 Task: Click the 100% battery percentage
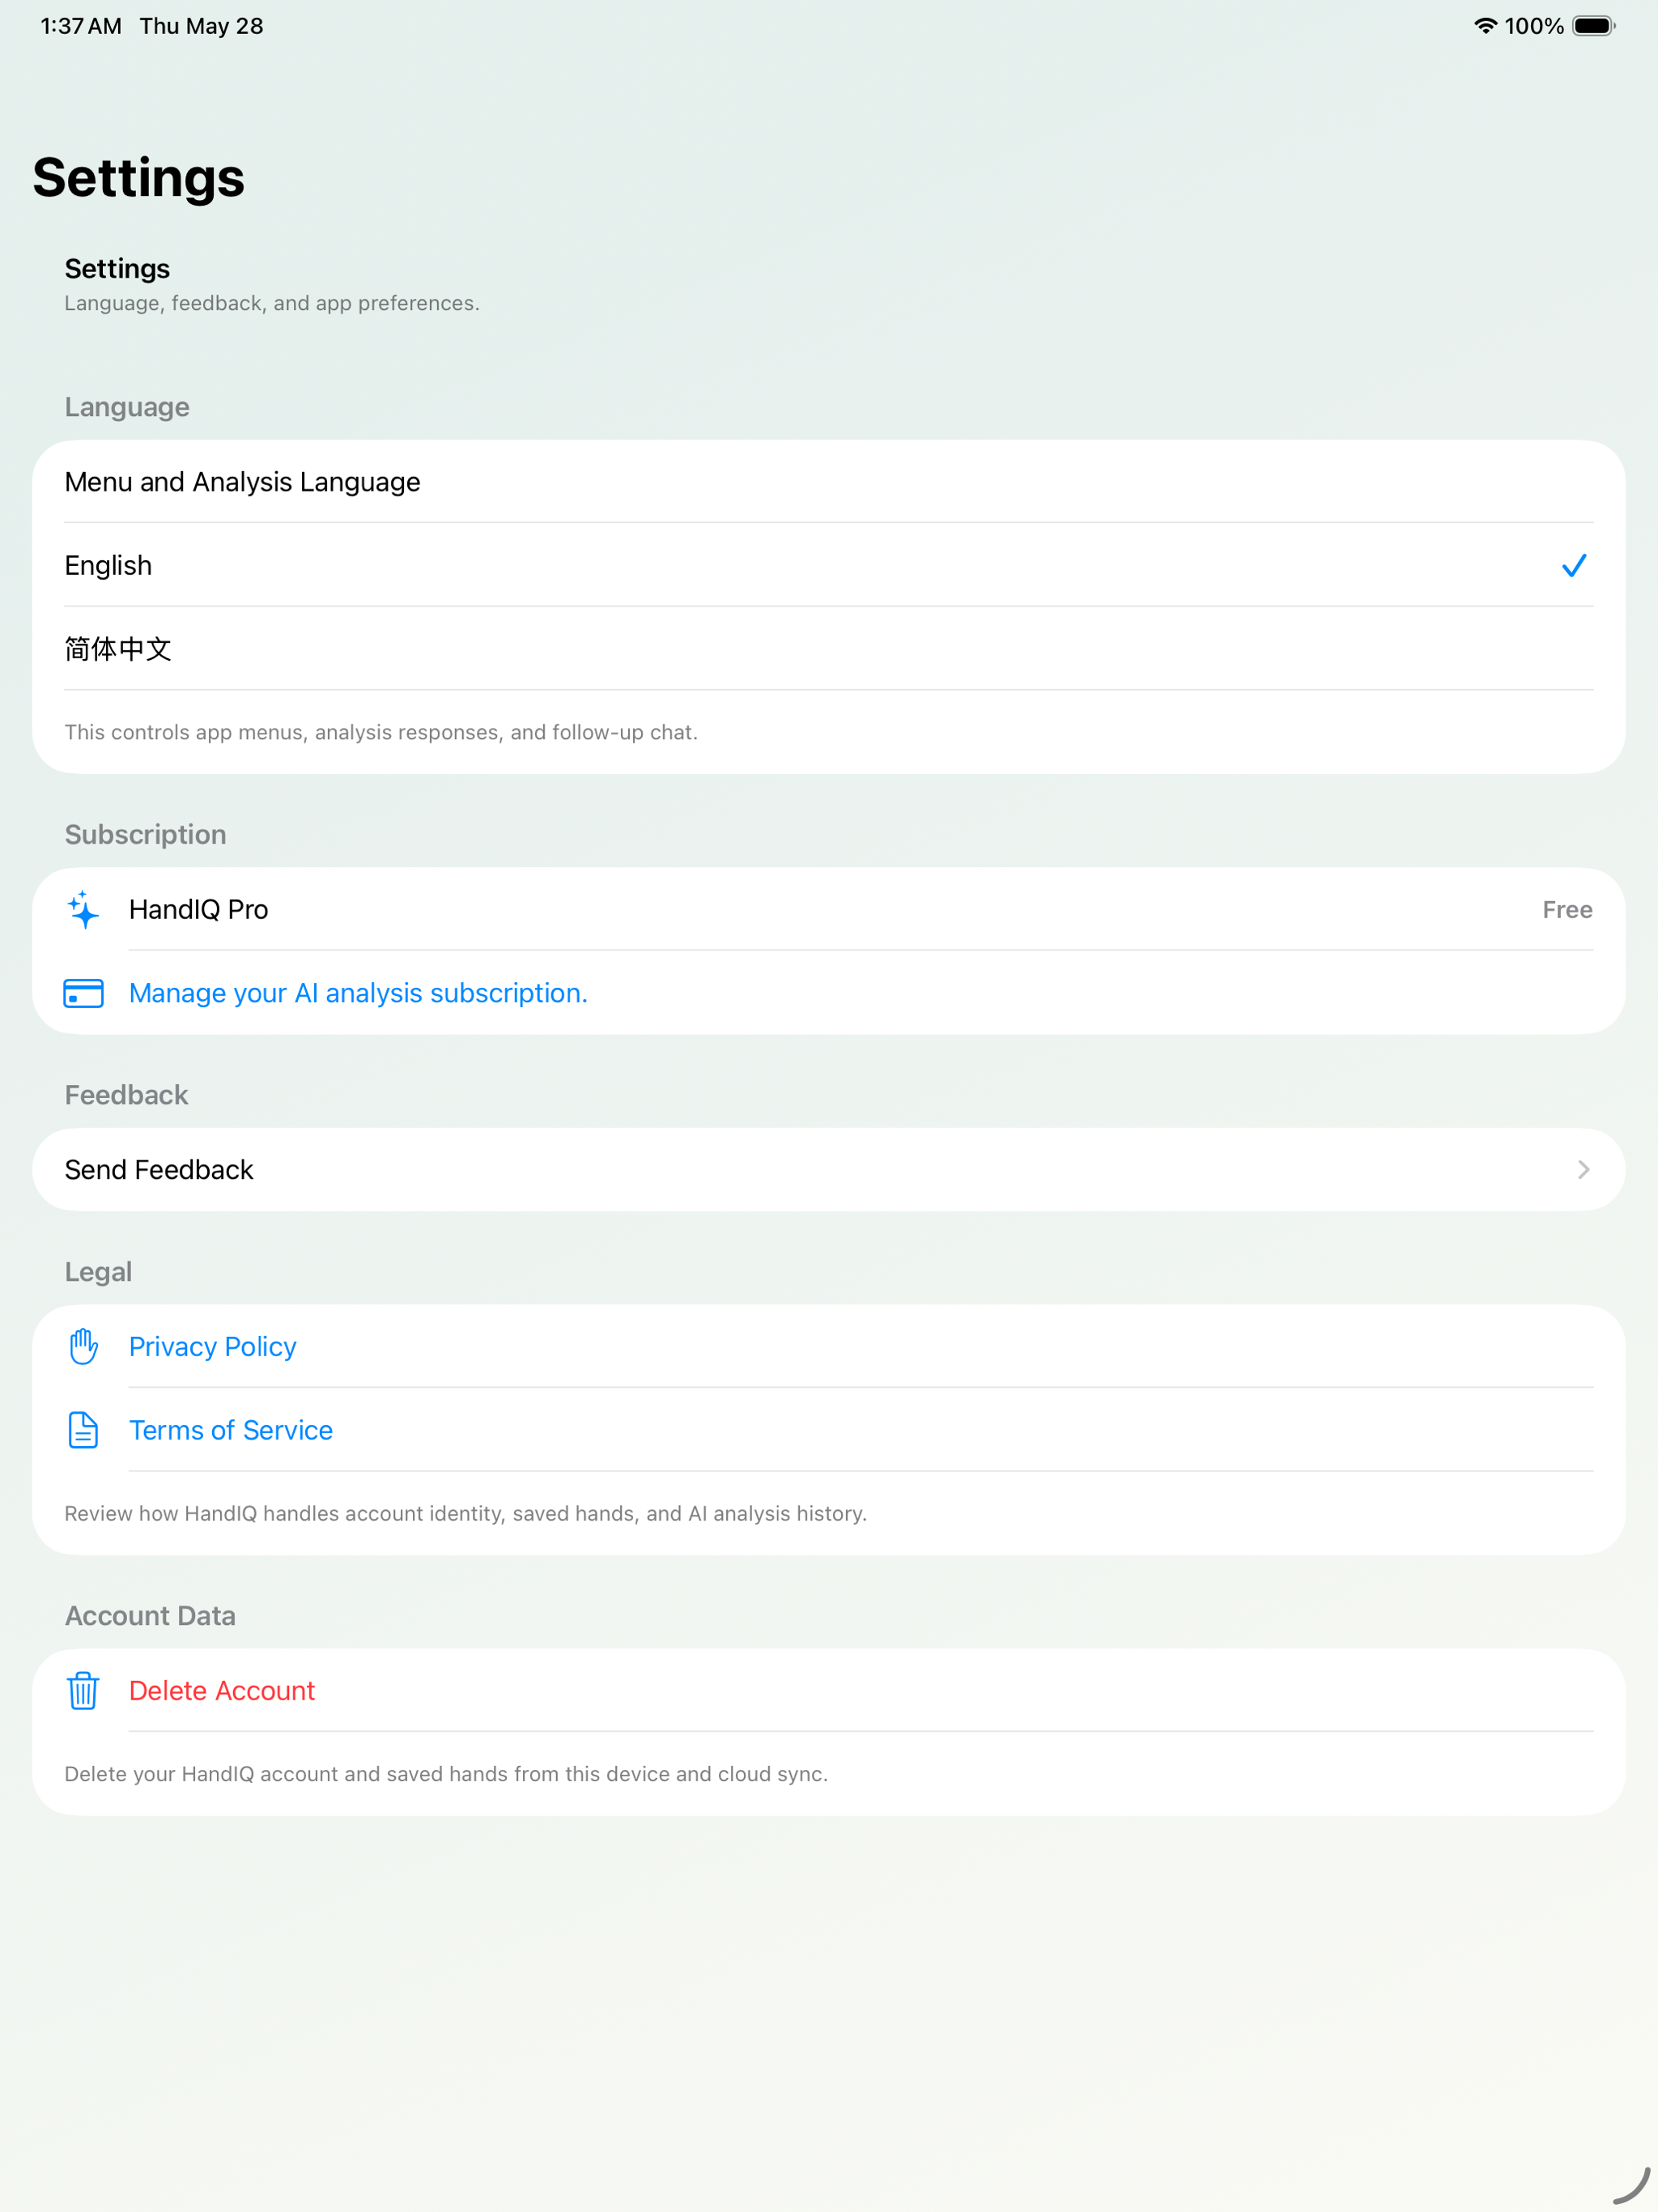1534,26
